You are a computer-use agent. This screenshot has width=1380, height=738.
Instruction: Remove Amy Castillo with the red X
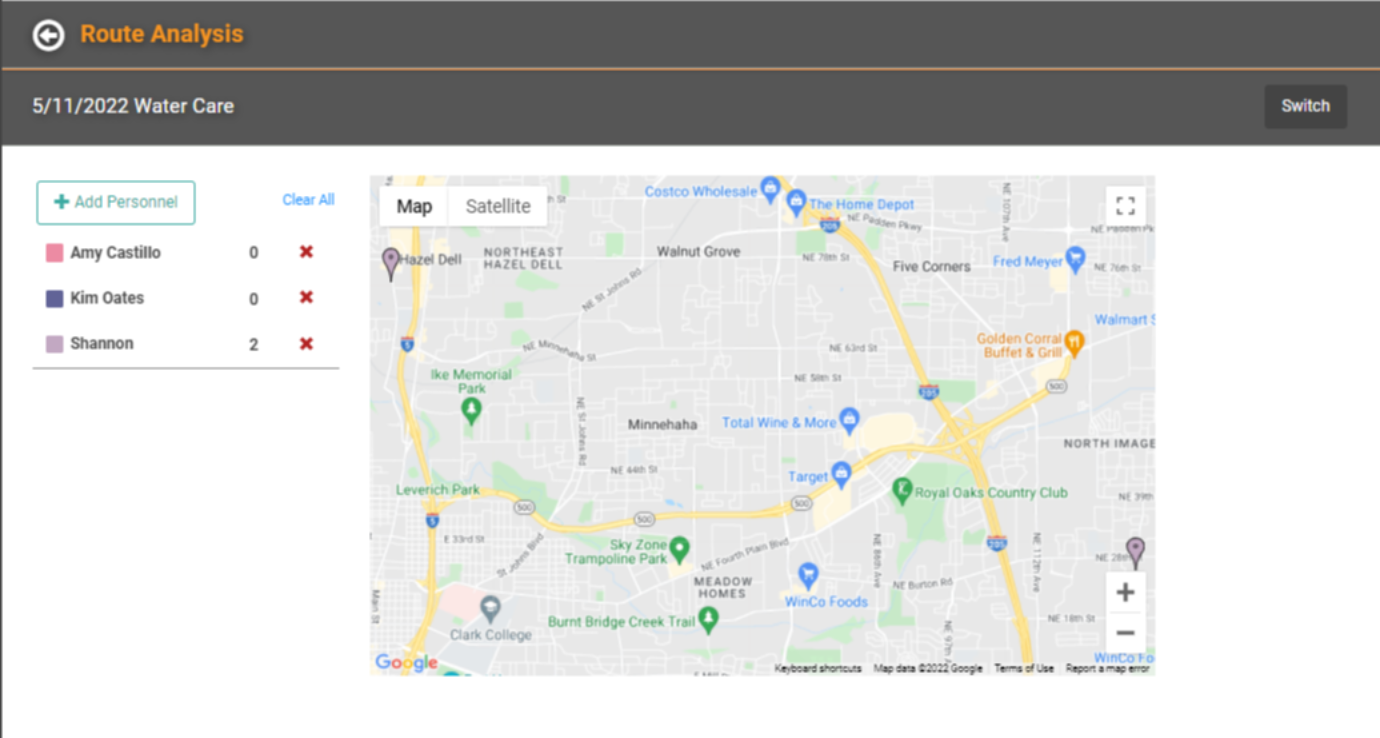306,252
